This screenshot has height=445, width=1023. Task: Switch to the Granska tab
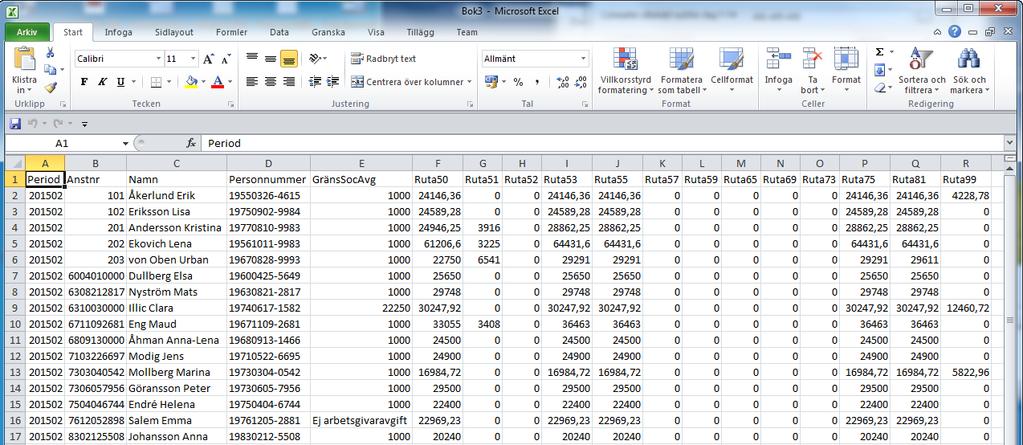click(328, 32)
